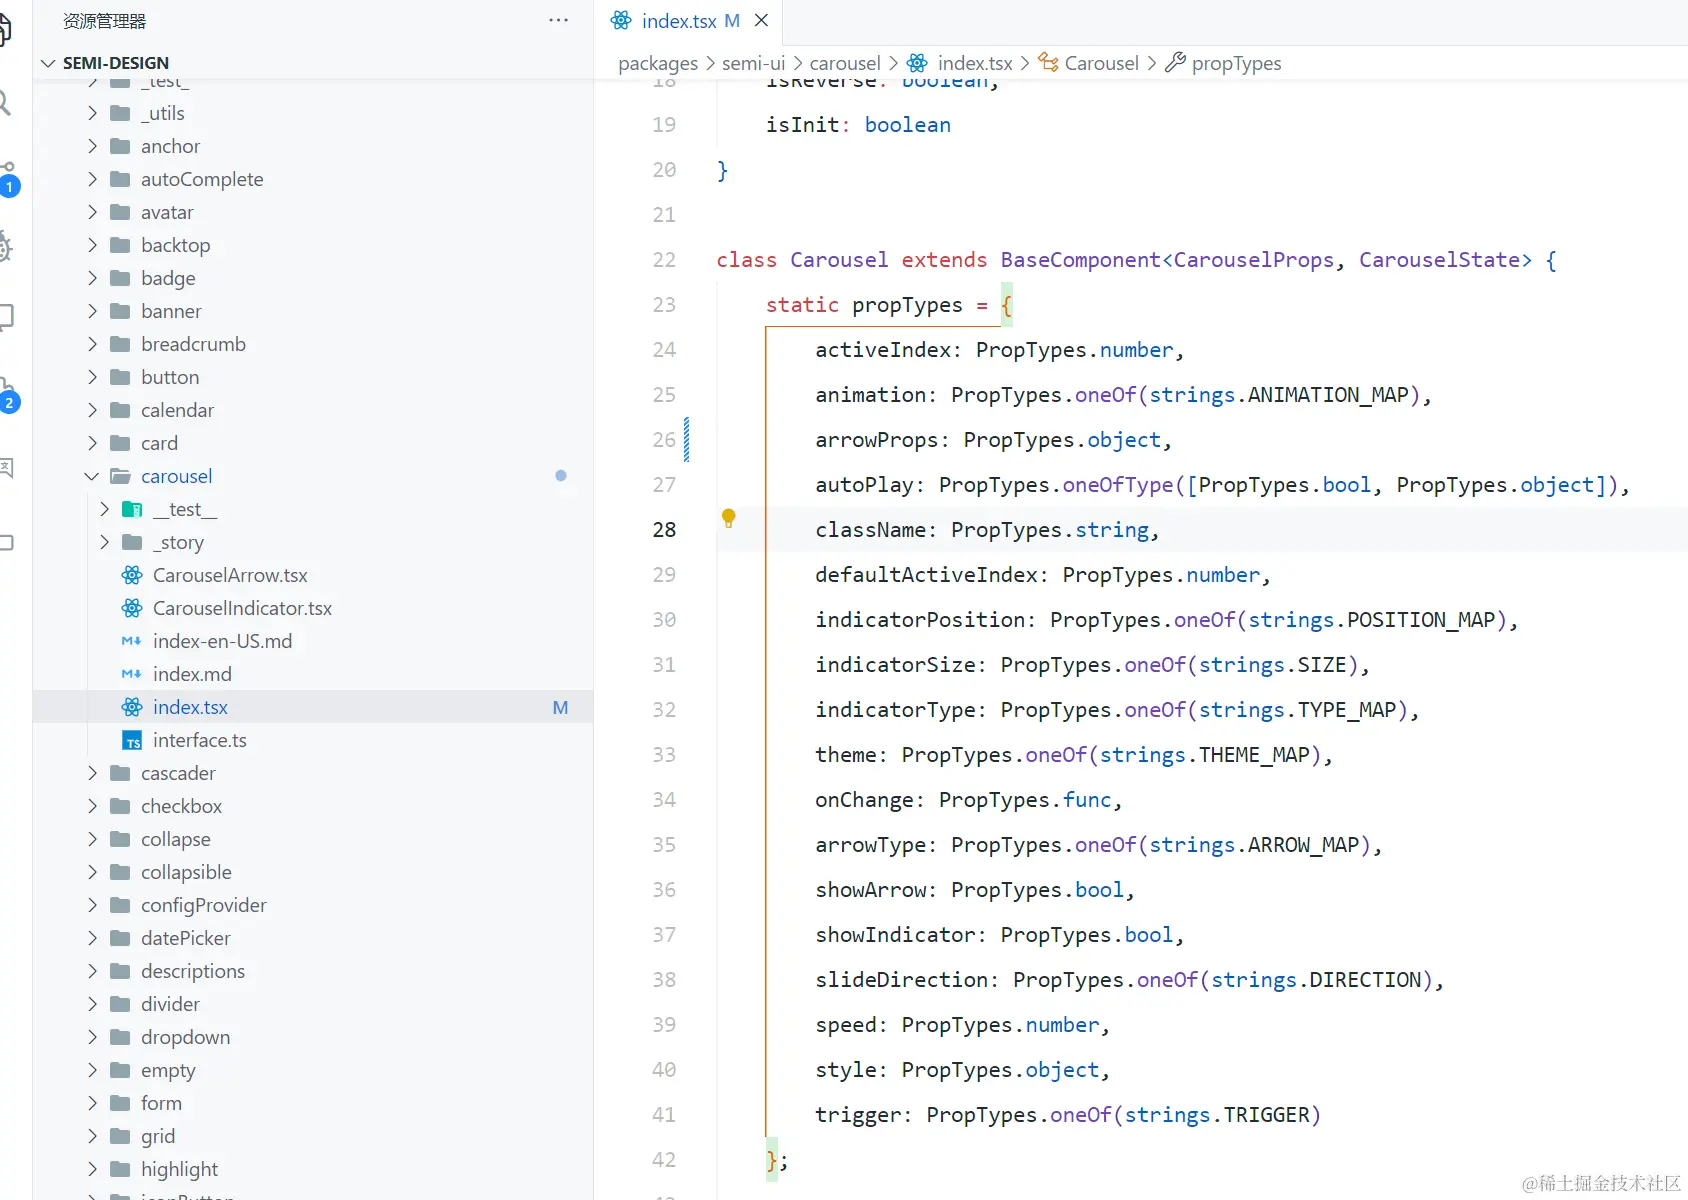Click the BaseComponent identifier on line 22
The width and height of the screenshot is (1688, 1200).
[1081, 260]
